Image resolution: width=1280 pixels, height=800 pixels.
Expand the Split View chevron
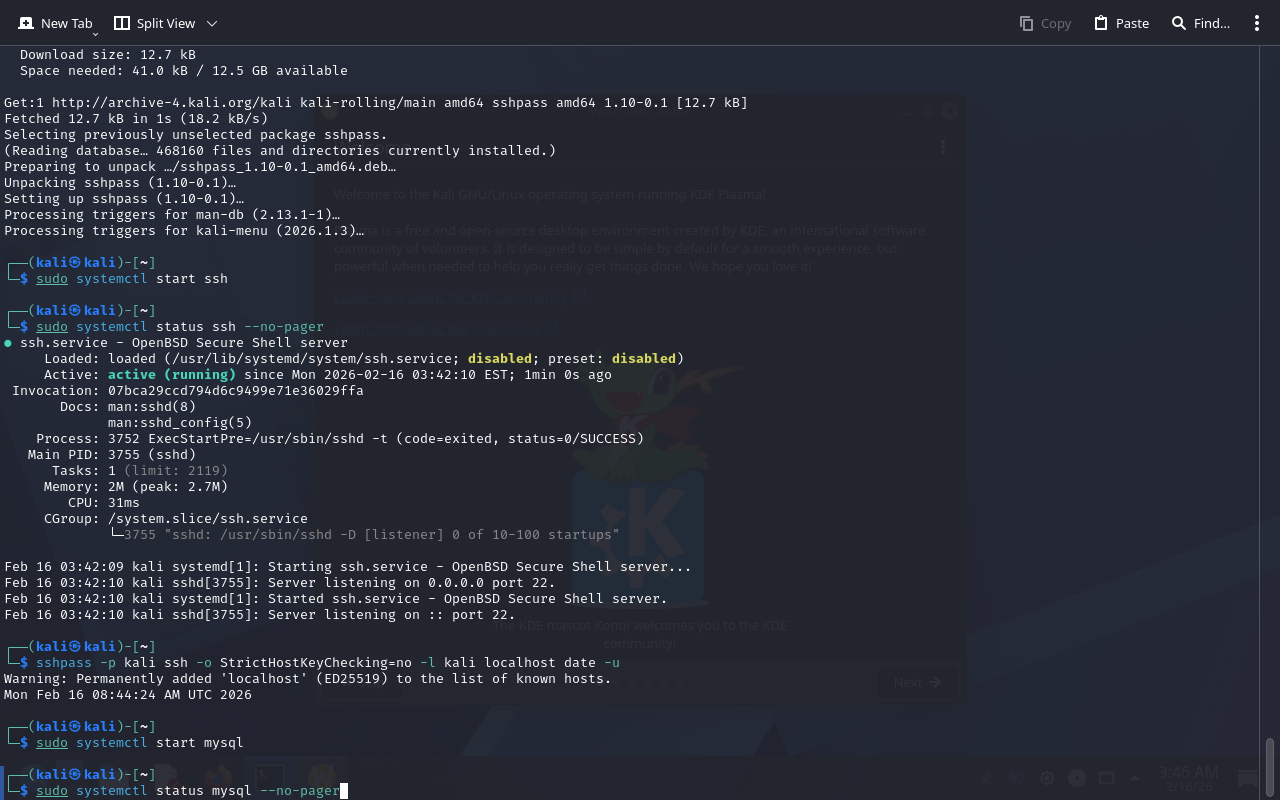coord(211,23)
